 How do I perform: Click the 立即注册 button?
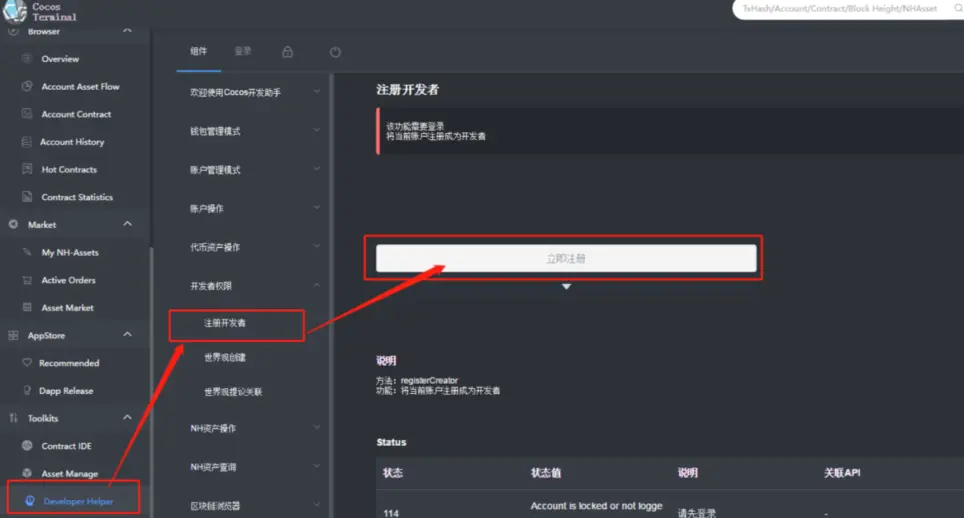point(566,259)
